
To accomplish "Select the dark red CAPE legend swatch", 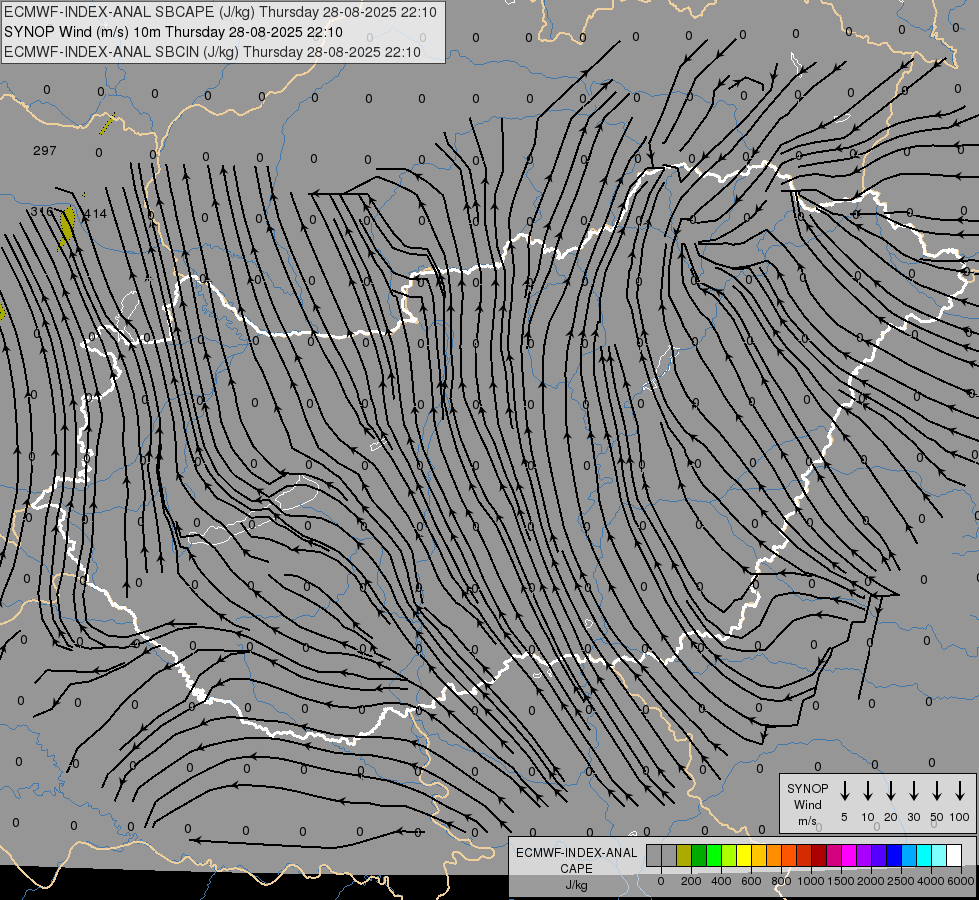I will coord(819,855).
